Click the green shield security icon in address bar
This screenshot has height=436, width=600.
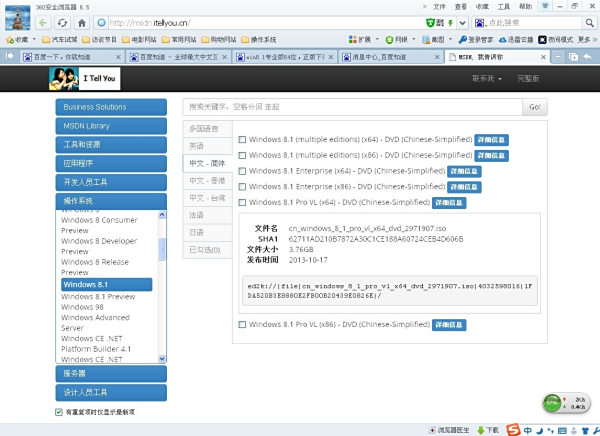pos(430,23)
